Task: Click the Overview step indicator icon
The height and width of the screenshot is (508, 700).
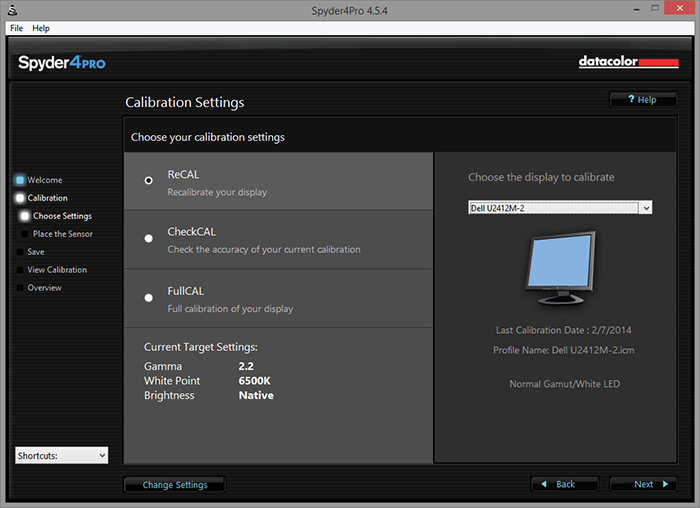Action: [19, 288]
